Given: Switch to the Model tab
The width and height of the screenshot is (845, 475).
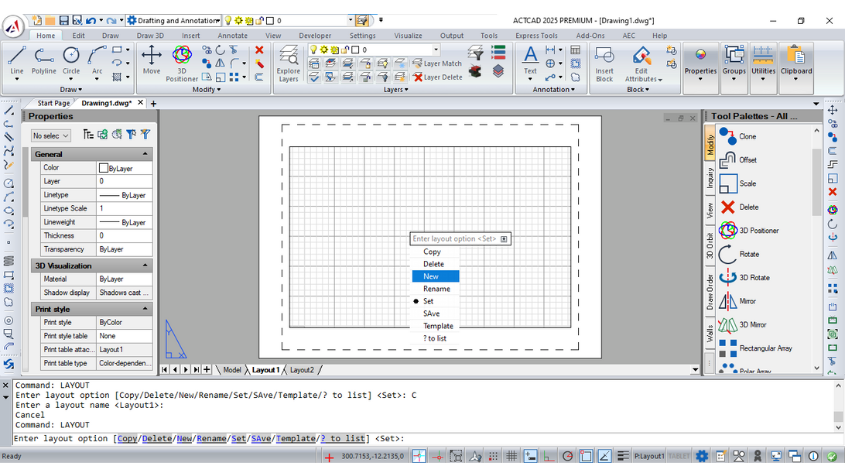Looking at the screenshot, I should click(232, 370).
